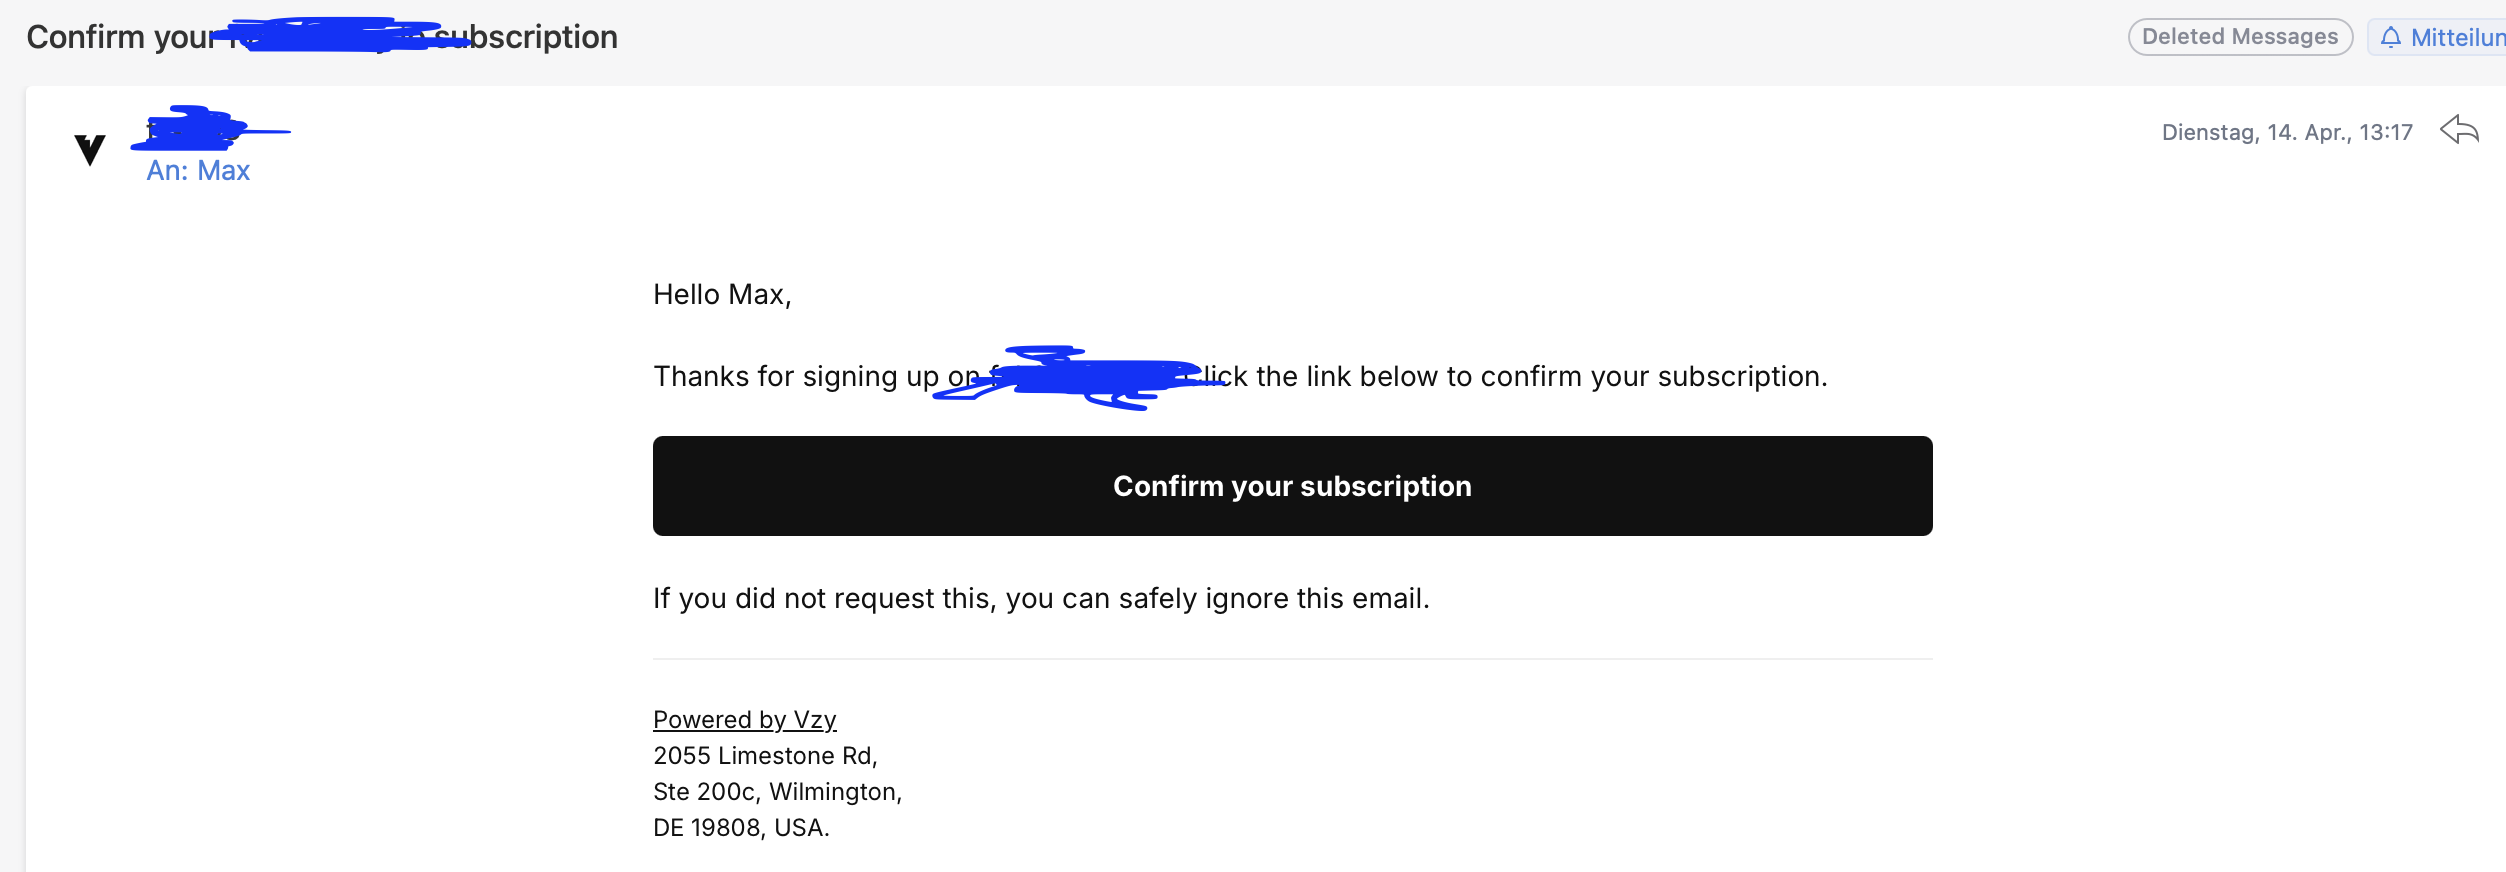Click the sender's black V avatar
Image resolution: width=2506 pixels, height=872 pixels.
90,149
